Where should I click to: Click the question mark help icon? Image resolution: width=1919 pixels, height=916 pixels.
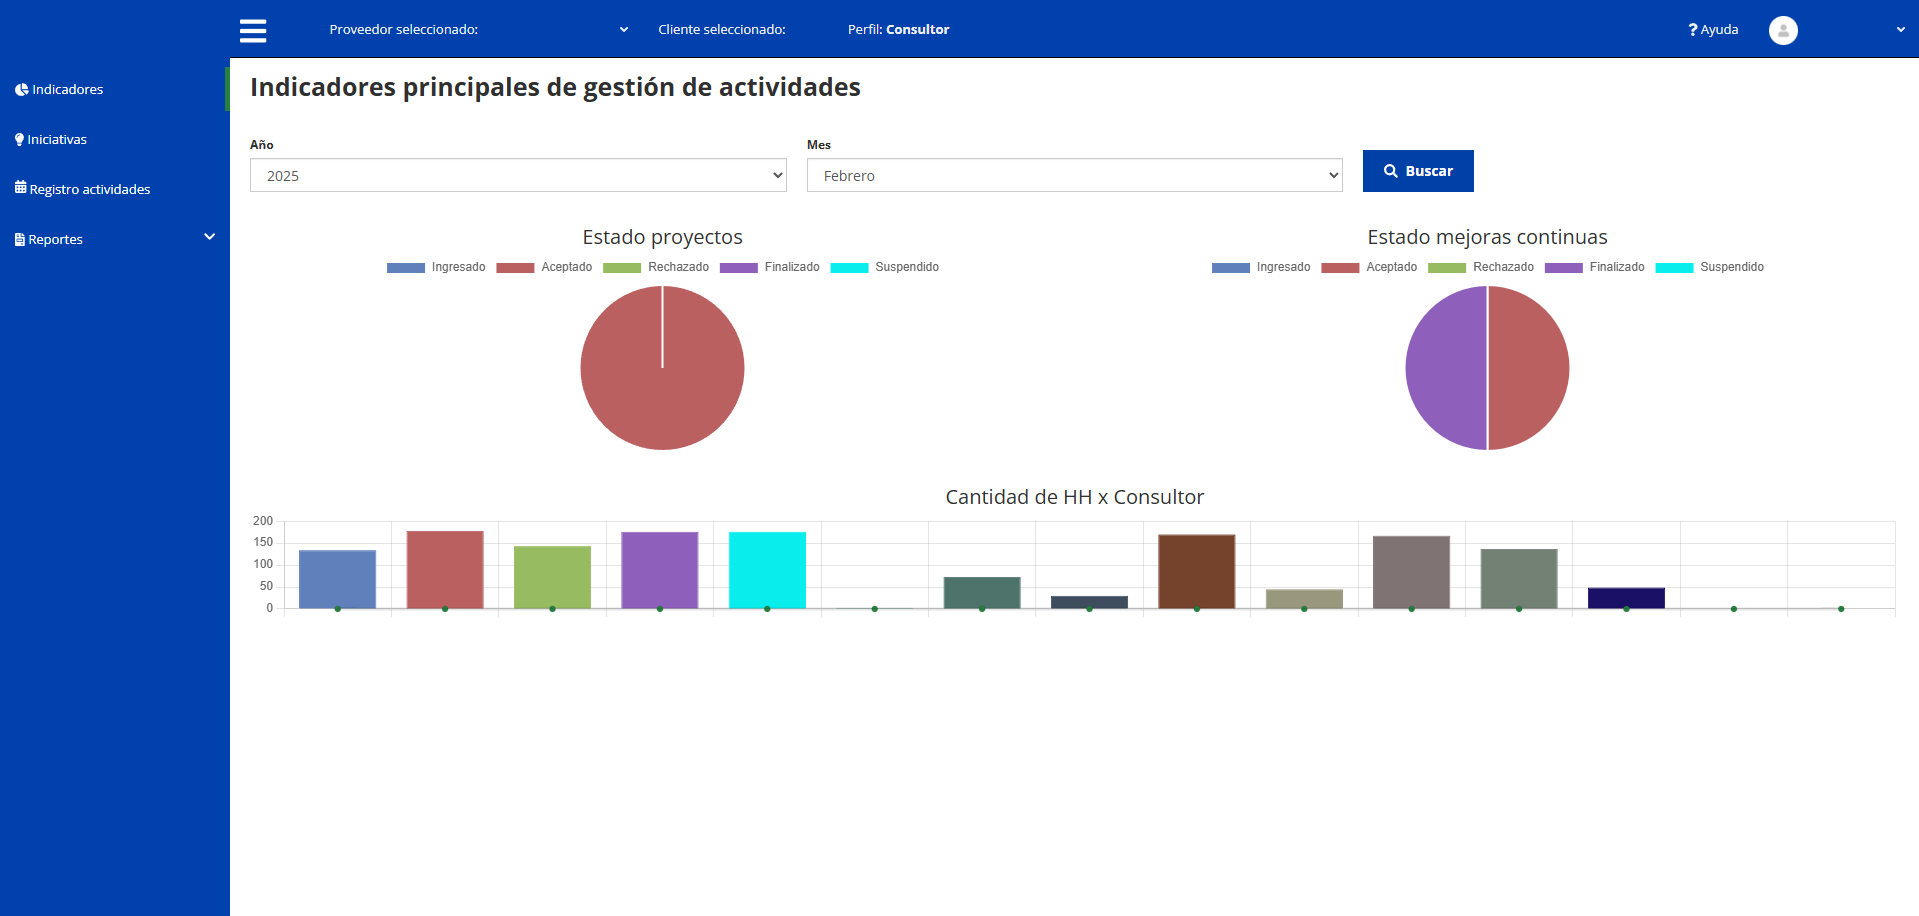(1692, 30)
